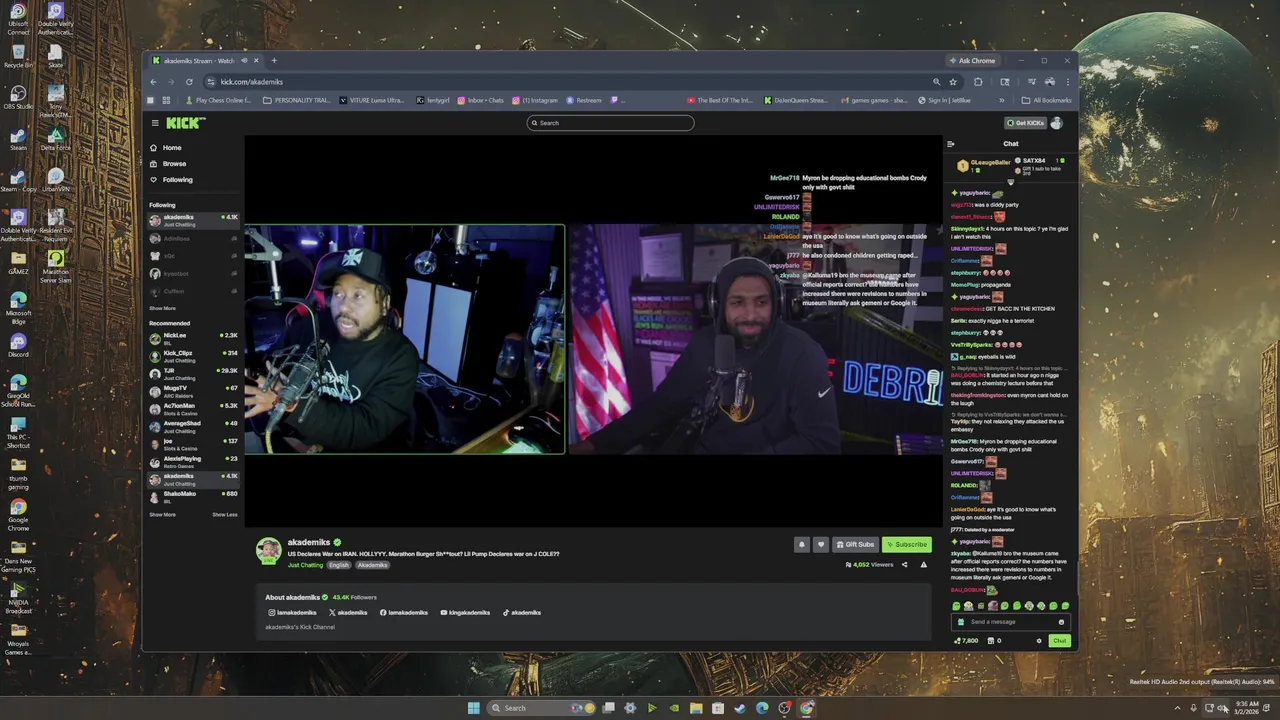Open akademiks TikTok link

(521, 613)
